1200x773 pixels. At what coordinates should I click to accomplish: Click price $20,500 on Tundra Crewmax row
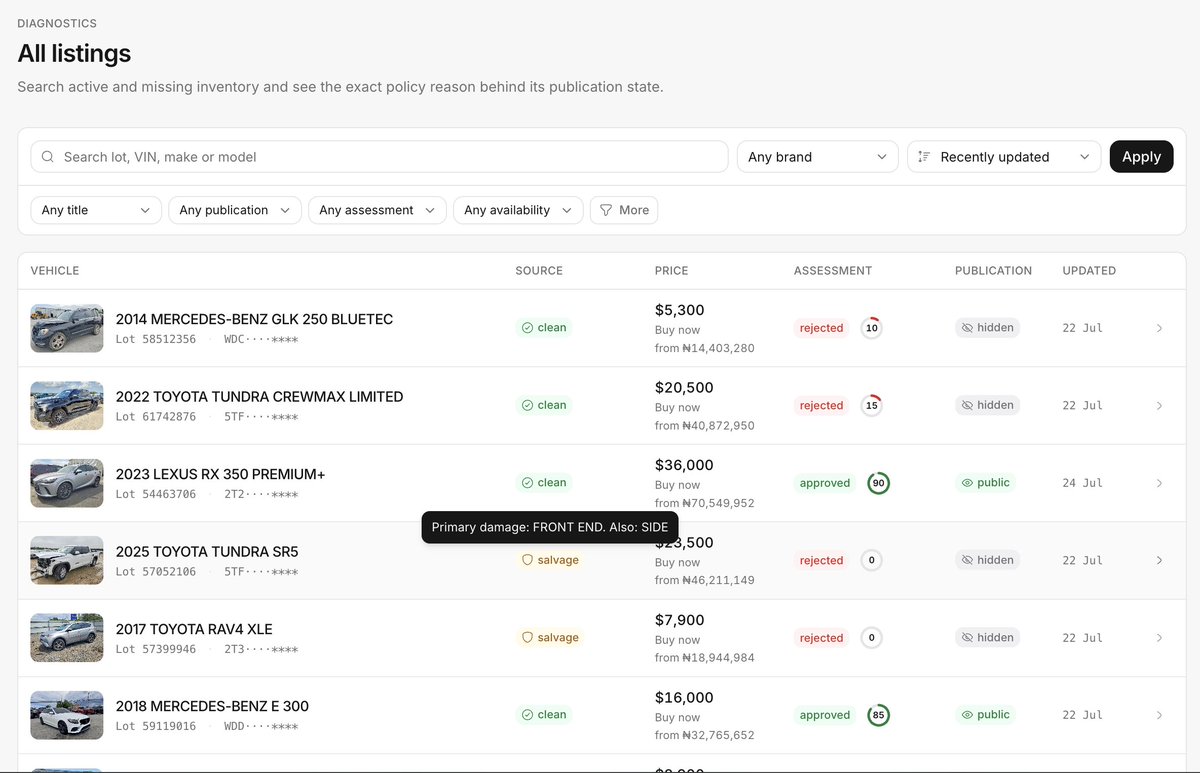(684, 388)
